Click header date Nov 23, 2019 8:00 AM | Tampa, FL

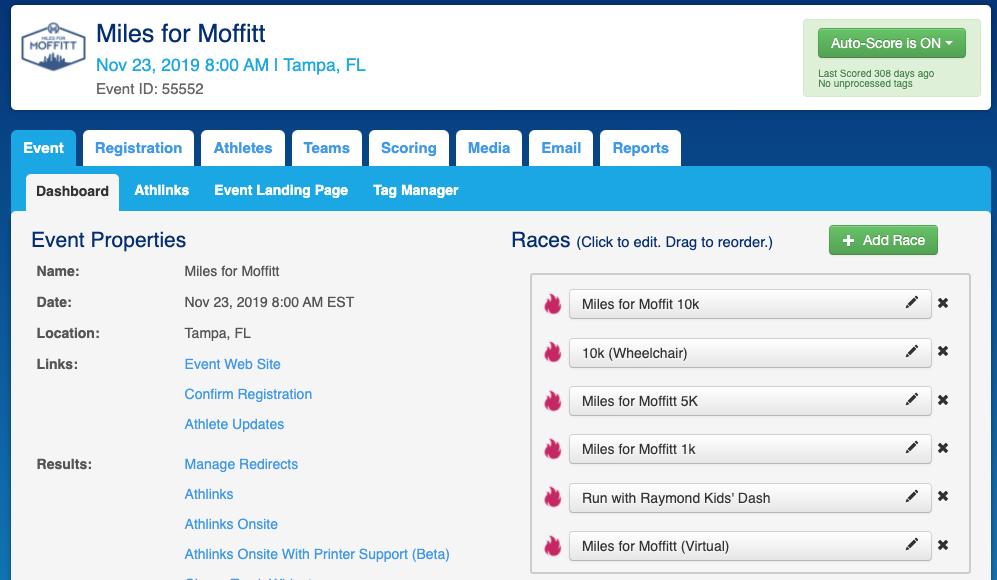[231, 65]
